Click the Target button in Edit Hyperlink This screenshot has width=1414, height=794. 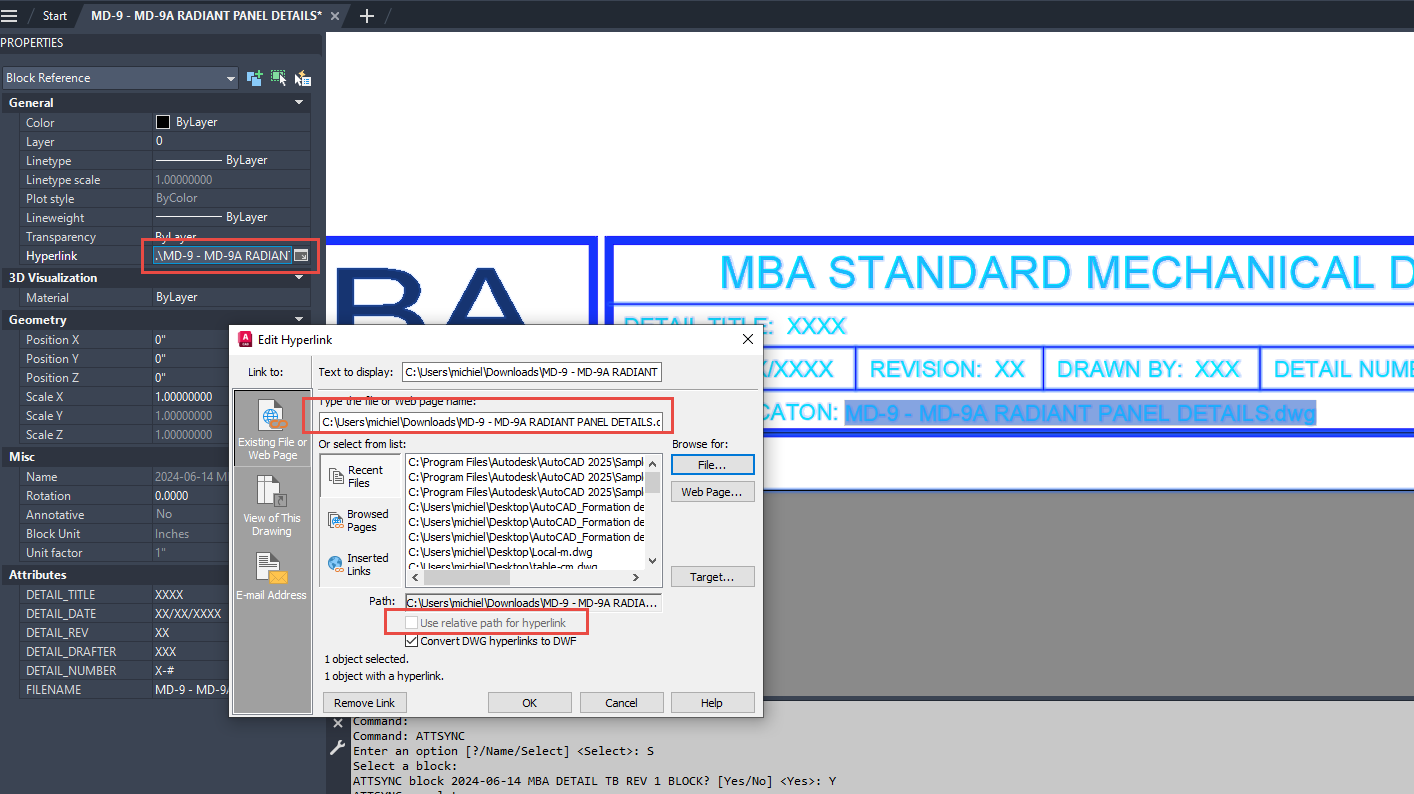(x=712, y=576)
